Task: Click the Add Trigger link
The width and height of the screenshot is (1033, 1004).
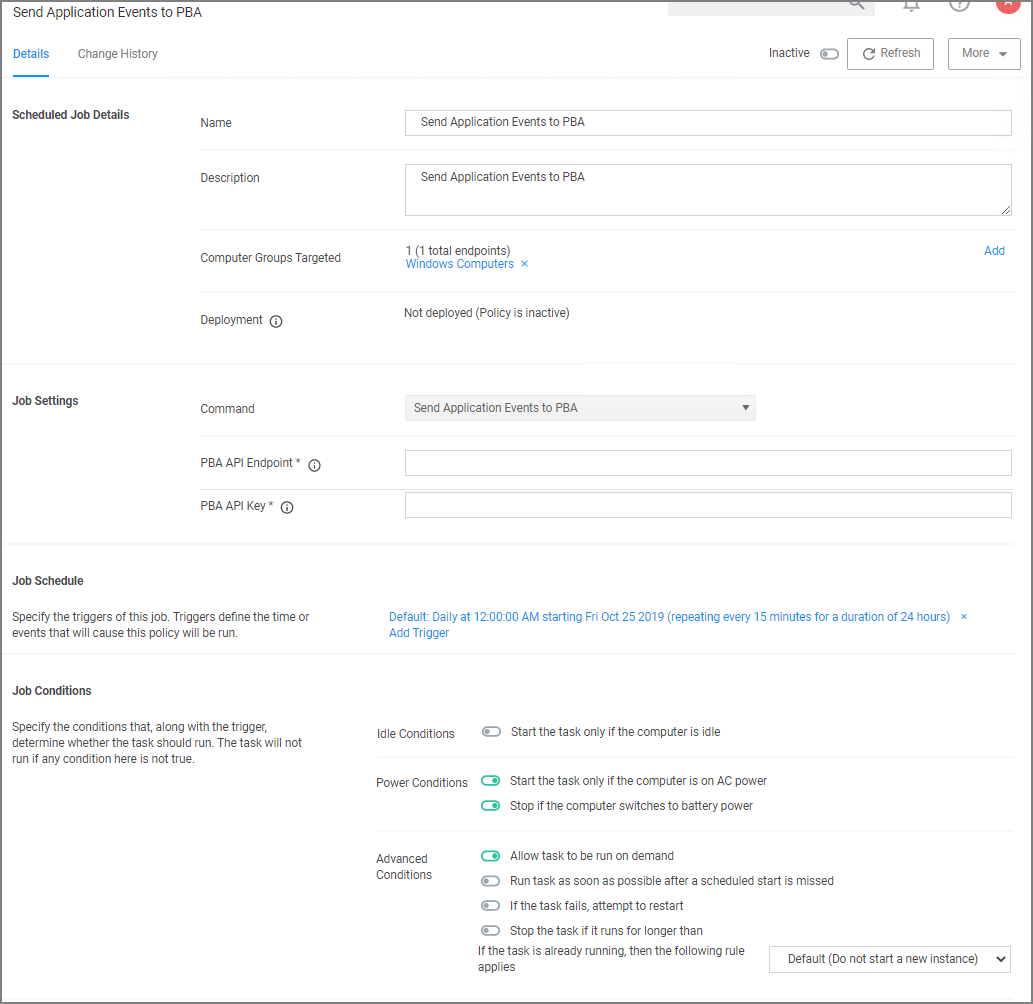Action: (419, 633)
